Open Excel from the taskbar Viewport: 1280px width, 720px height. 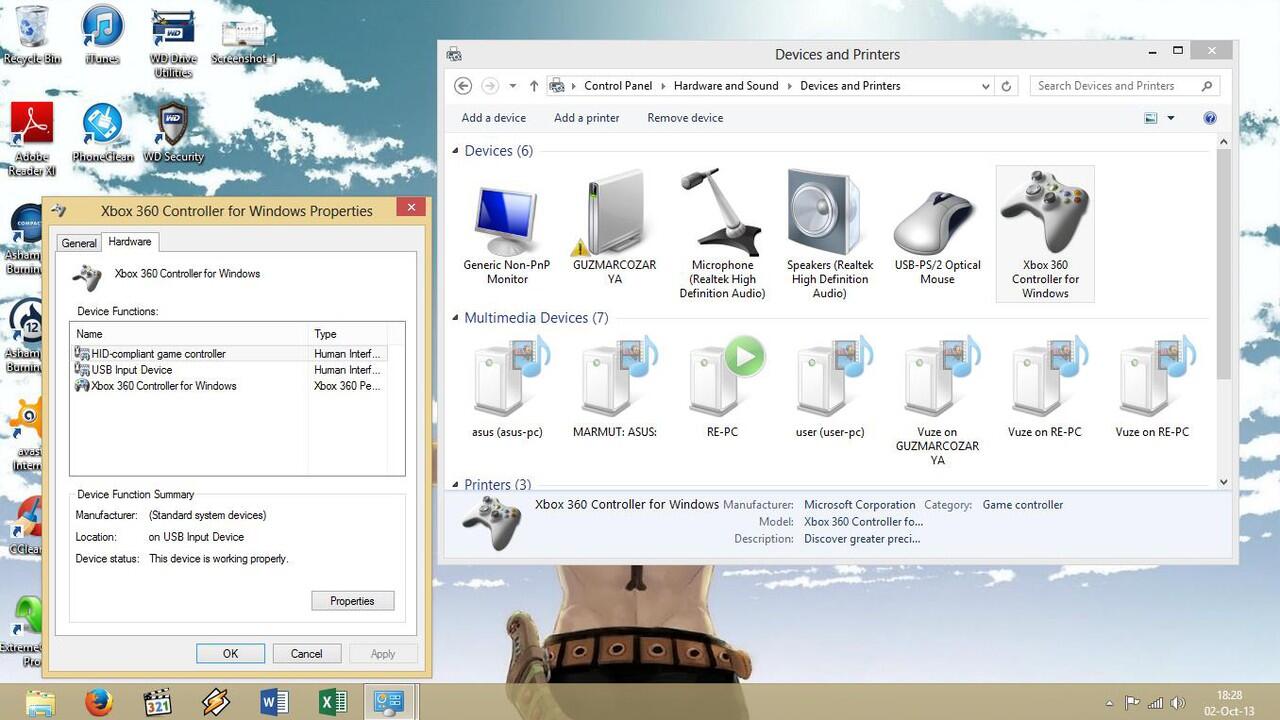click(x=333, y=702)
